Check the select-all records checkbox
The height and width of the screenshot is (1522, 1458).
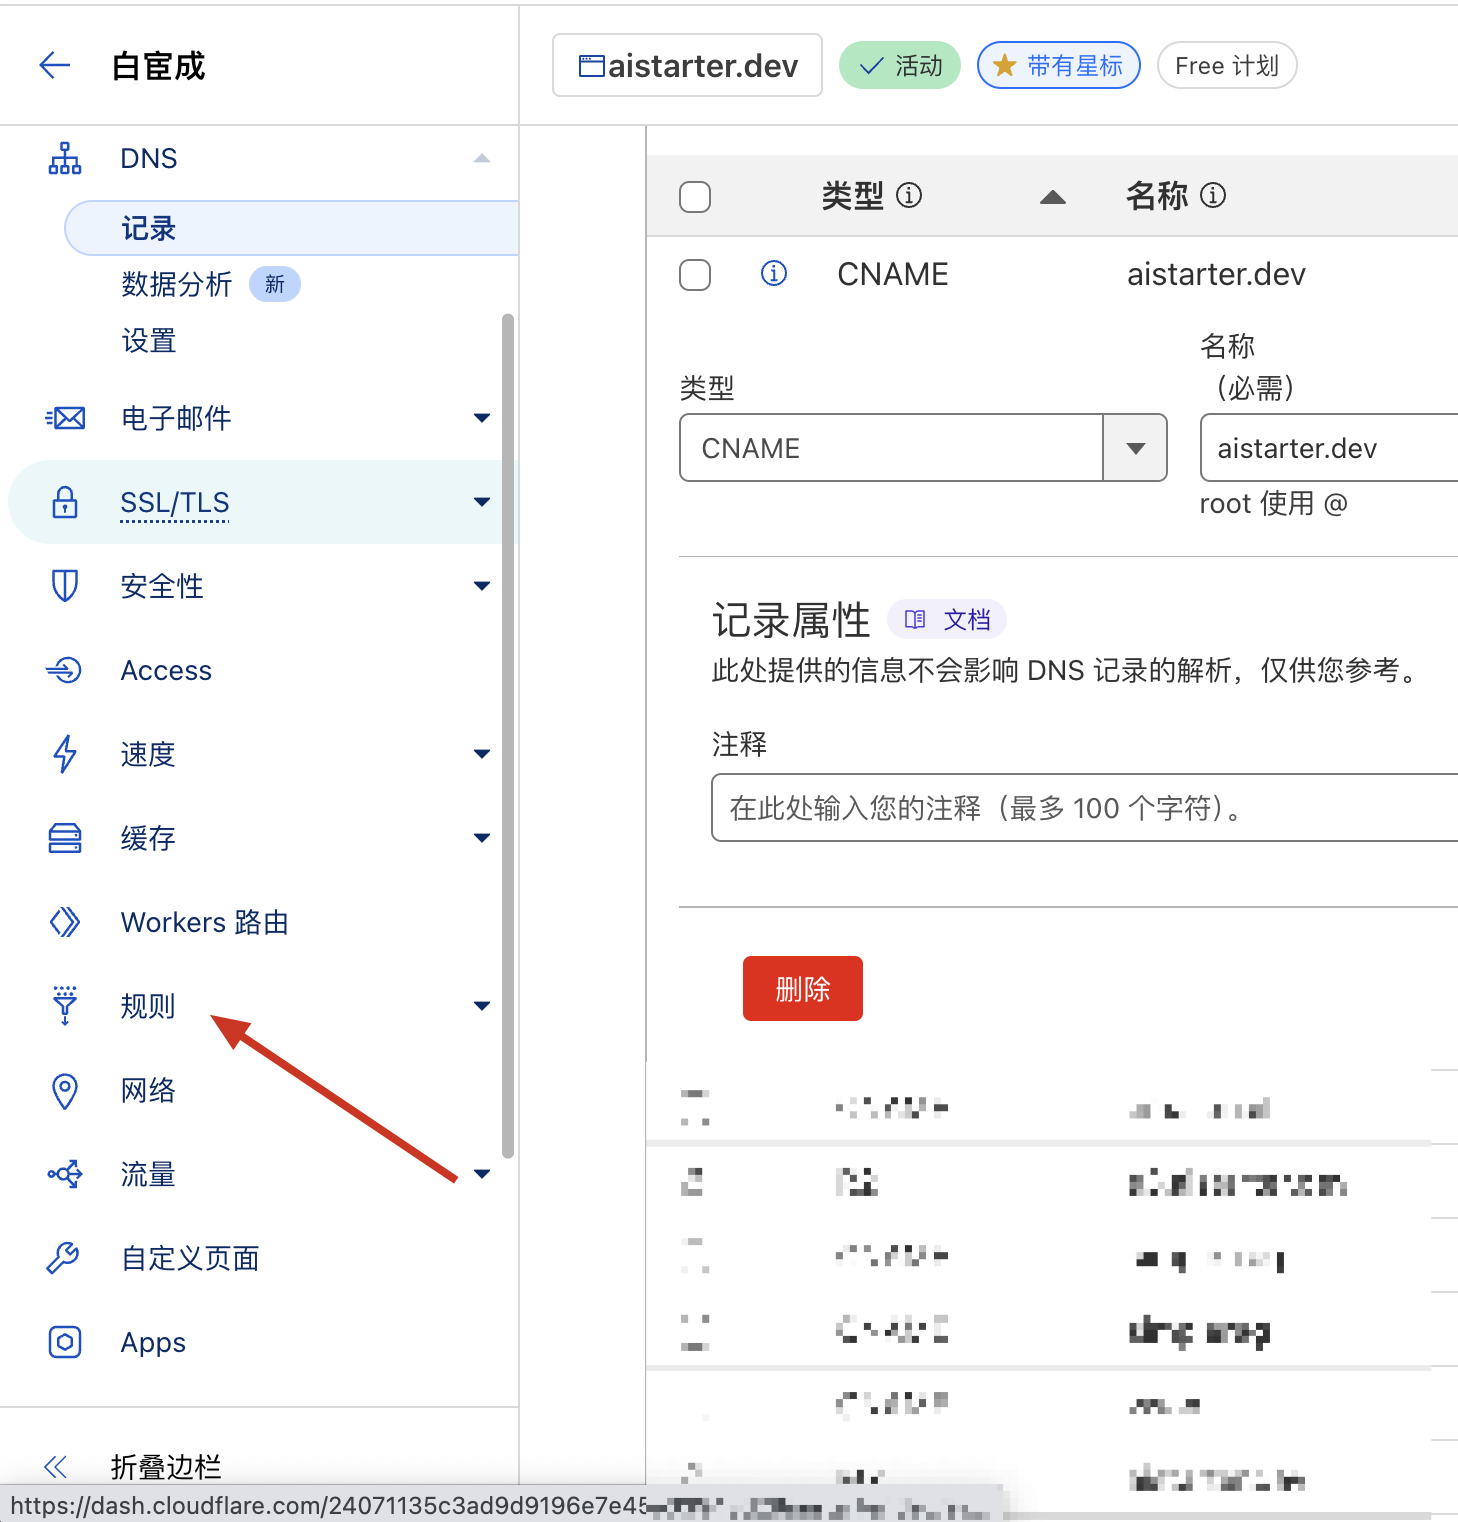(695, 196)
